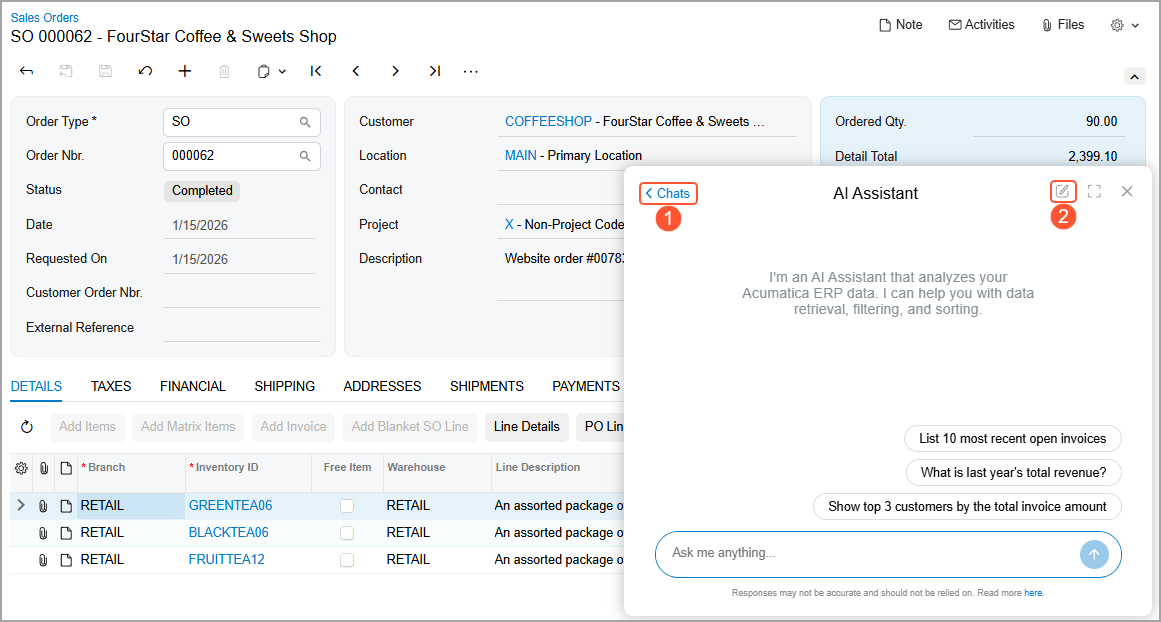Select 'What is last year's total revenue?' suggestion
Image resolution: width=1161 pixels, height=622 pixels.
coord(1014,472)
